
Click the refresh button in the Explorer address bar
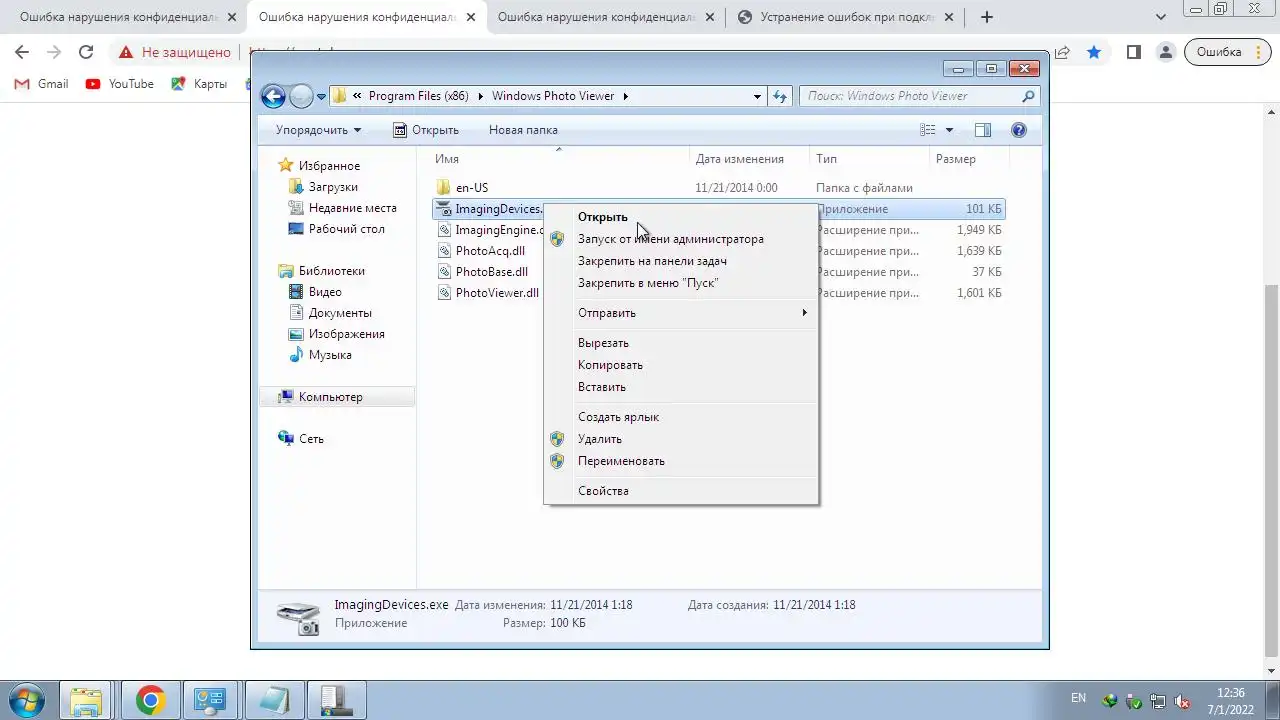(780, 96)
